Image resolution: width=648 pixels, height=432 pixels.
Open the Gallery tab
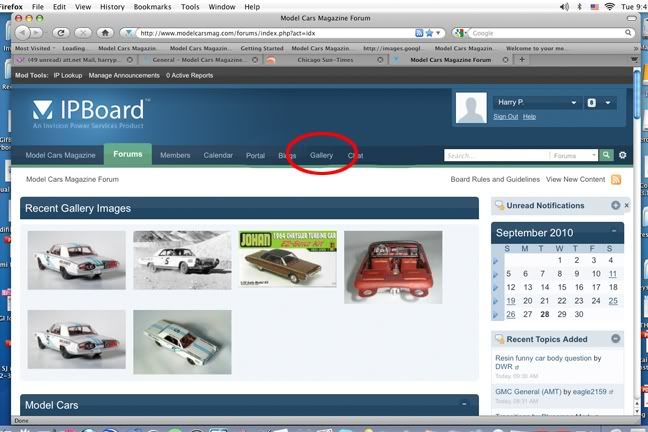coord(321,156)
